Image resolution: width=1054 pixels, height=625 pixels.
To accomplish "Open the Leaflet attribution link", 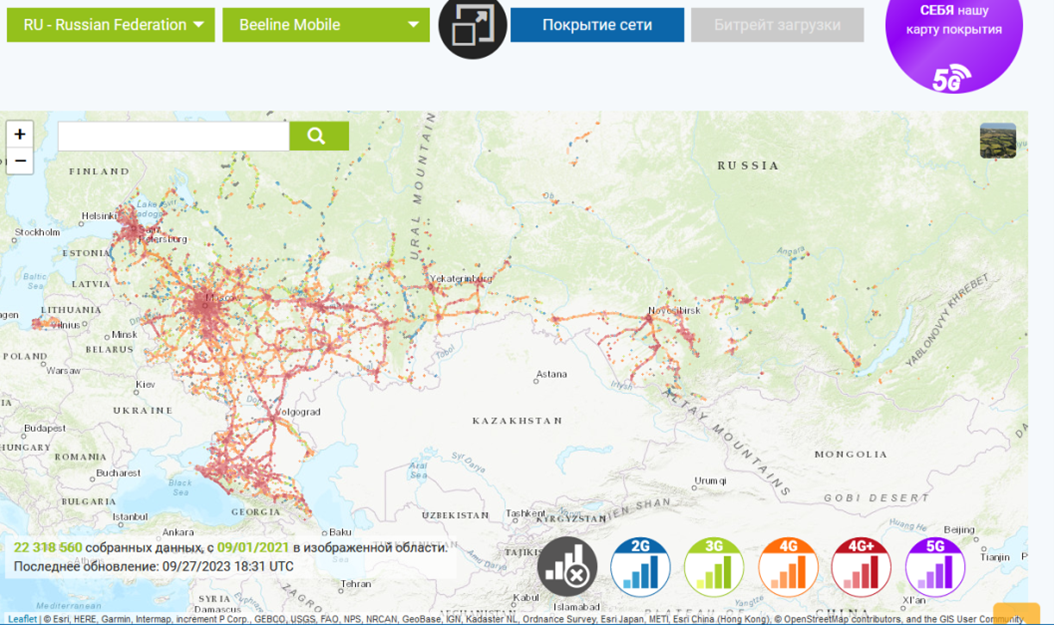I will point(22,619).
